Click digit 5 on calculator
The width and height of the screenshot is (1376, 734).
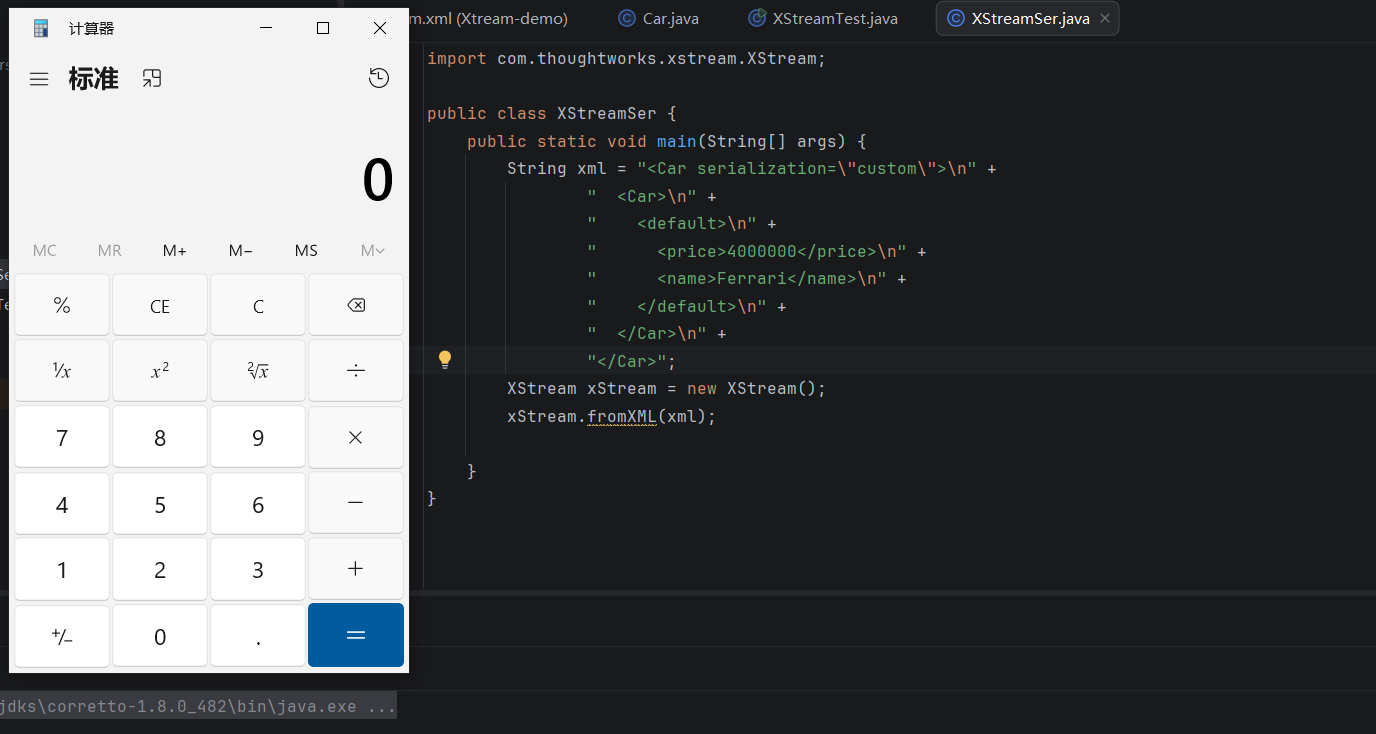(x=160, y=503)
